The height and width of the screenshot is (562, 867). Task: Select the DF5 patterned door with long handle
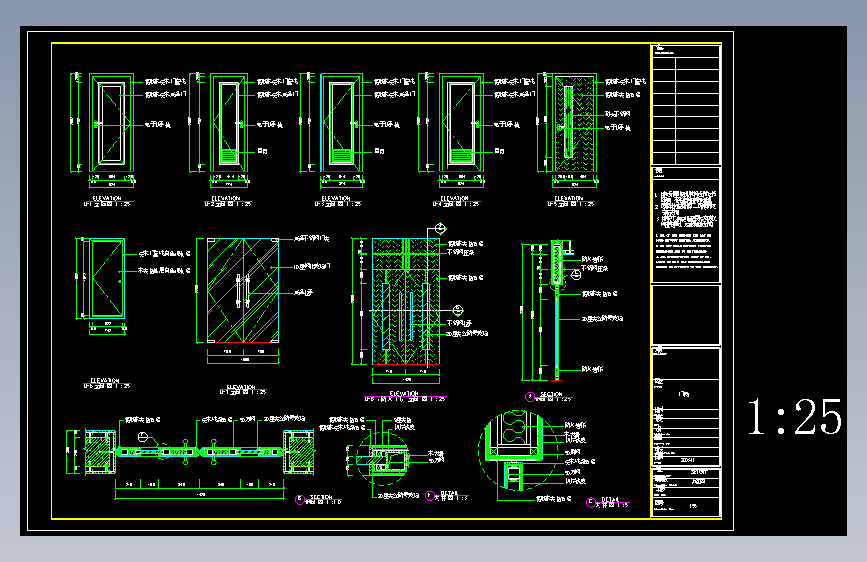pyautogui.click(x=574, y=123)
